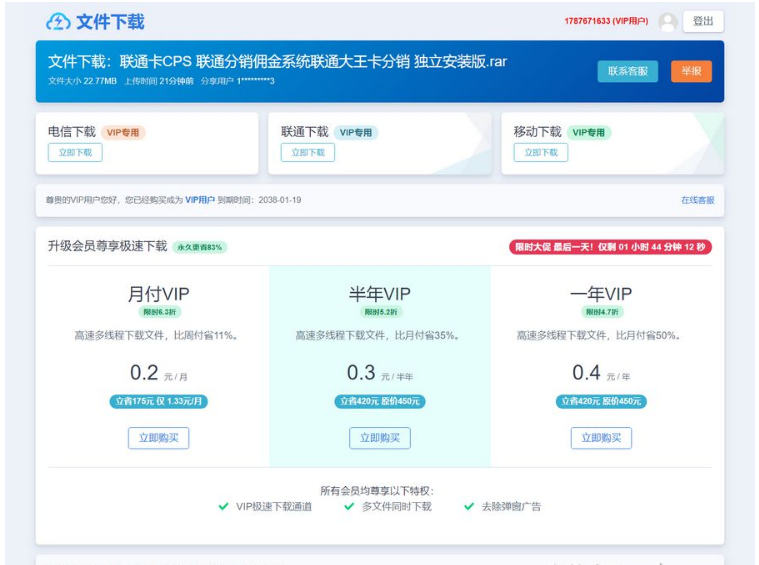759x565 pixels.
Task: Click the 半年VIP heading
Action: tap(380, 294)
